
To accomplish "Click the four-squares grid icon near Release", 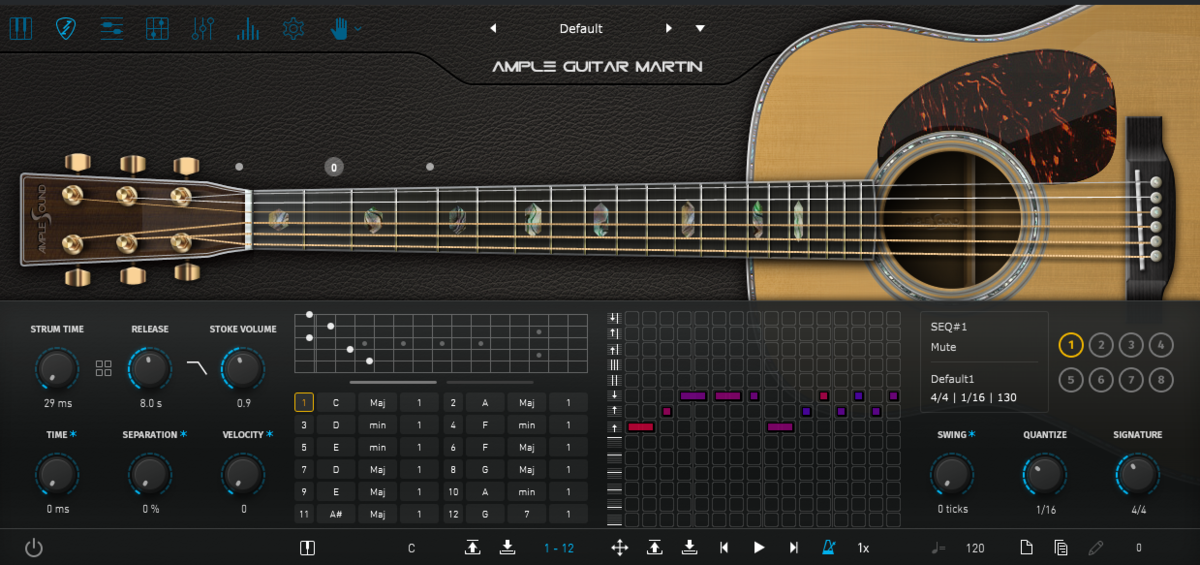I will [x=104, y=368].
